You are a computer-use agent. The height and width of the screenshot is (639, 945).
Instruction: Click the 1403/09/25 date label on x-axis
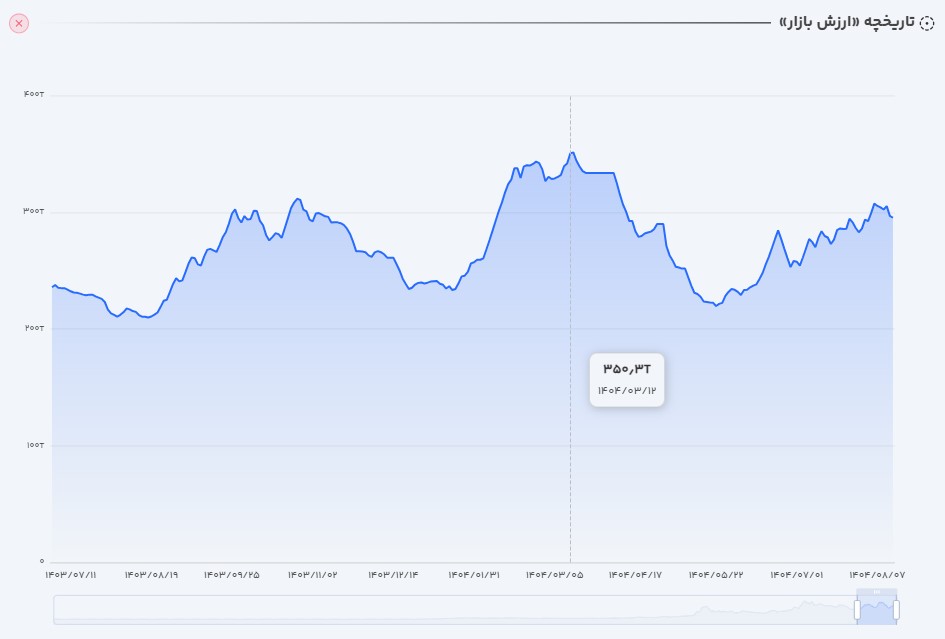(231, 575)
